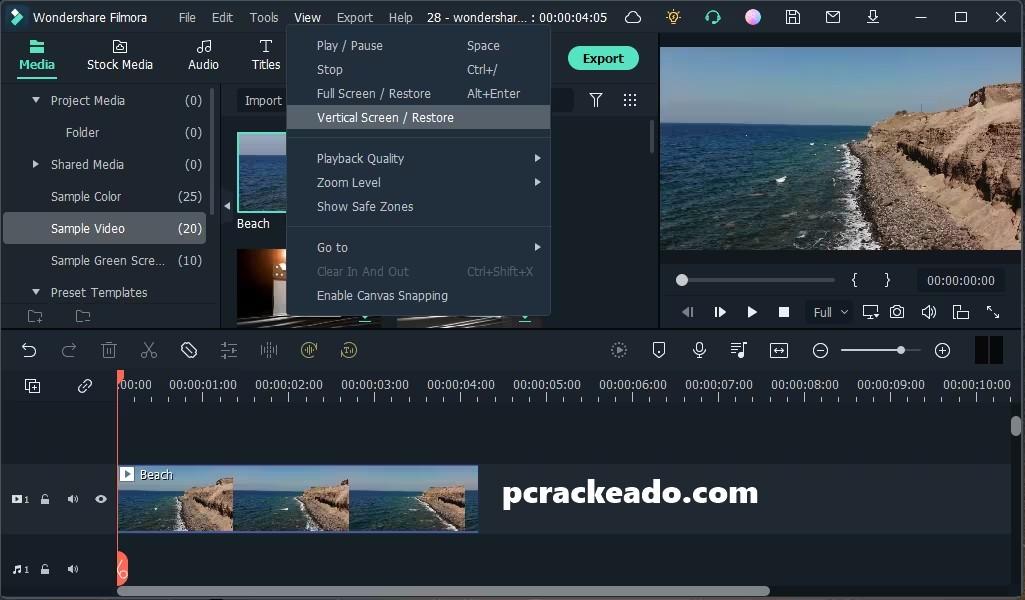This screenshot has width=1025, height=600.
Task: Click the timeline zoom slider handle
Action: pyautogui.click(x=901, y=350)
